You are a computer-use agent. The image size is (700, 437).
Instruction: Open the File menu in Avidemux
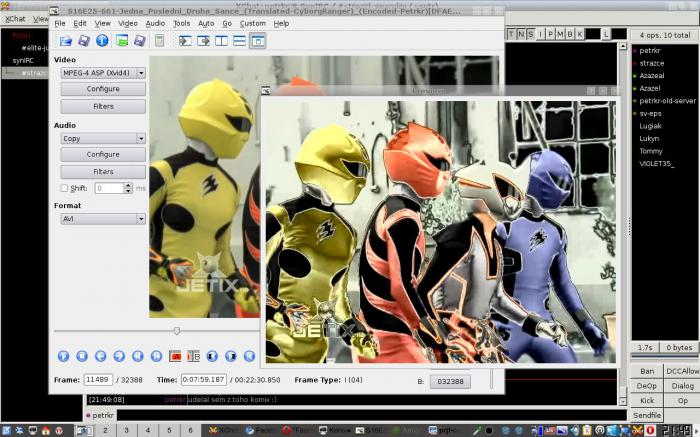[60, 23]
